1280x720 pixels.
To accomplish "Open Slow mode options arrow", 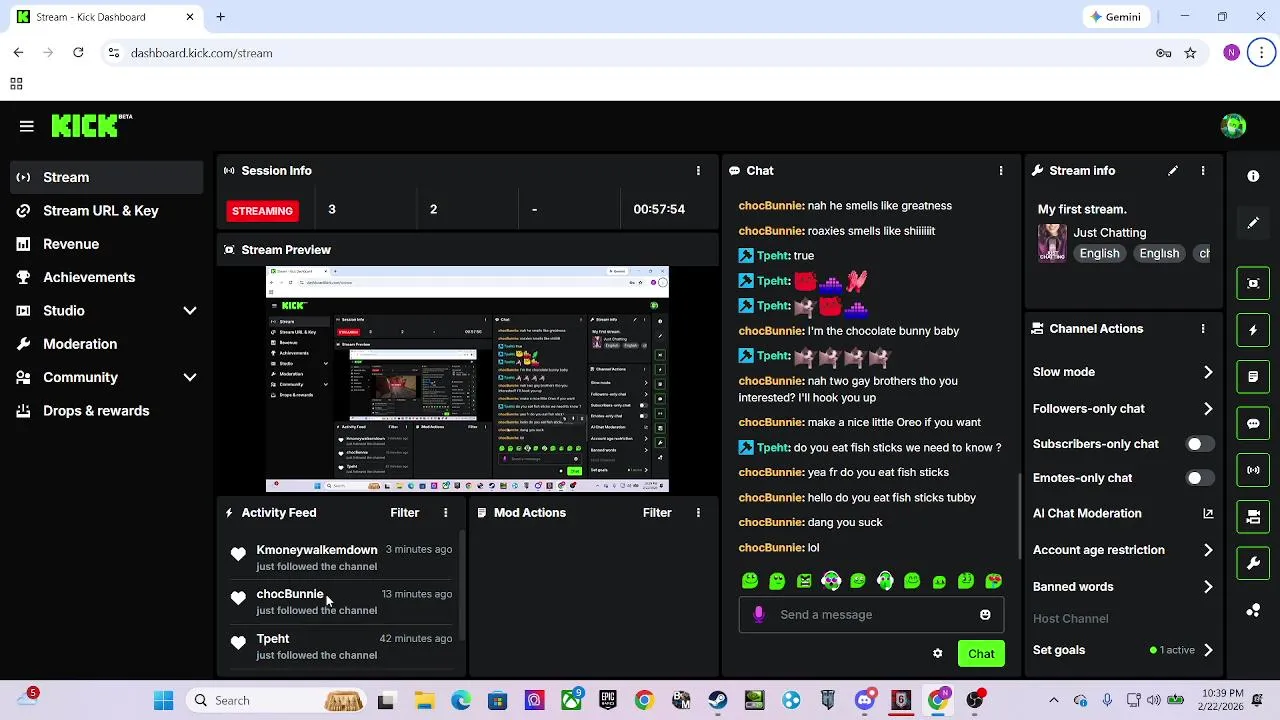I will (1208, 372).
